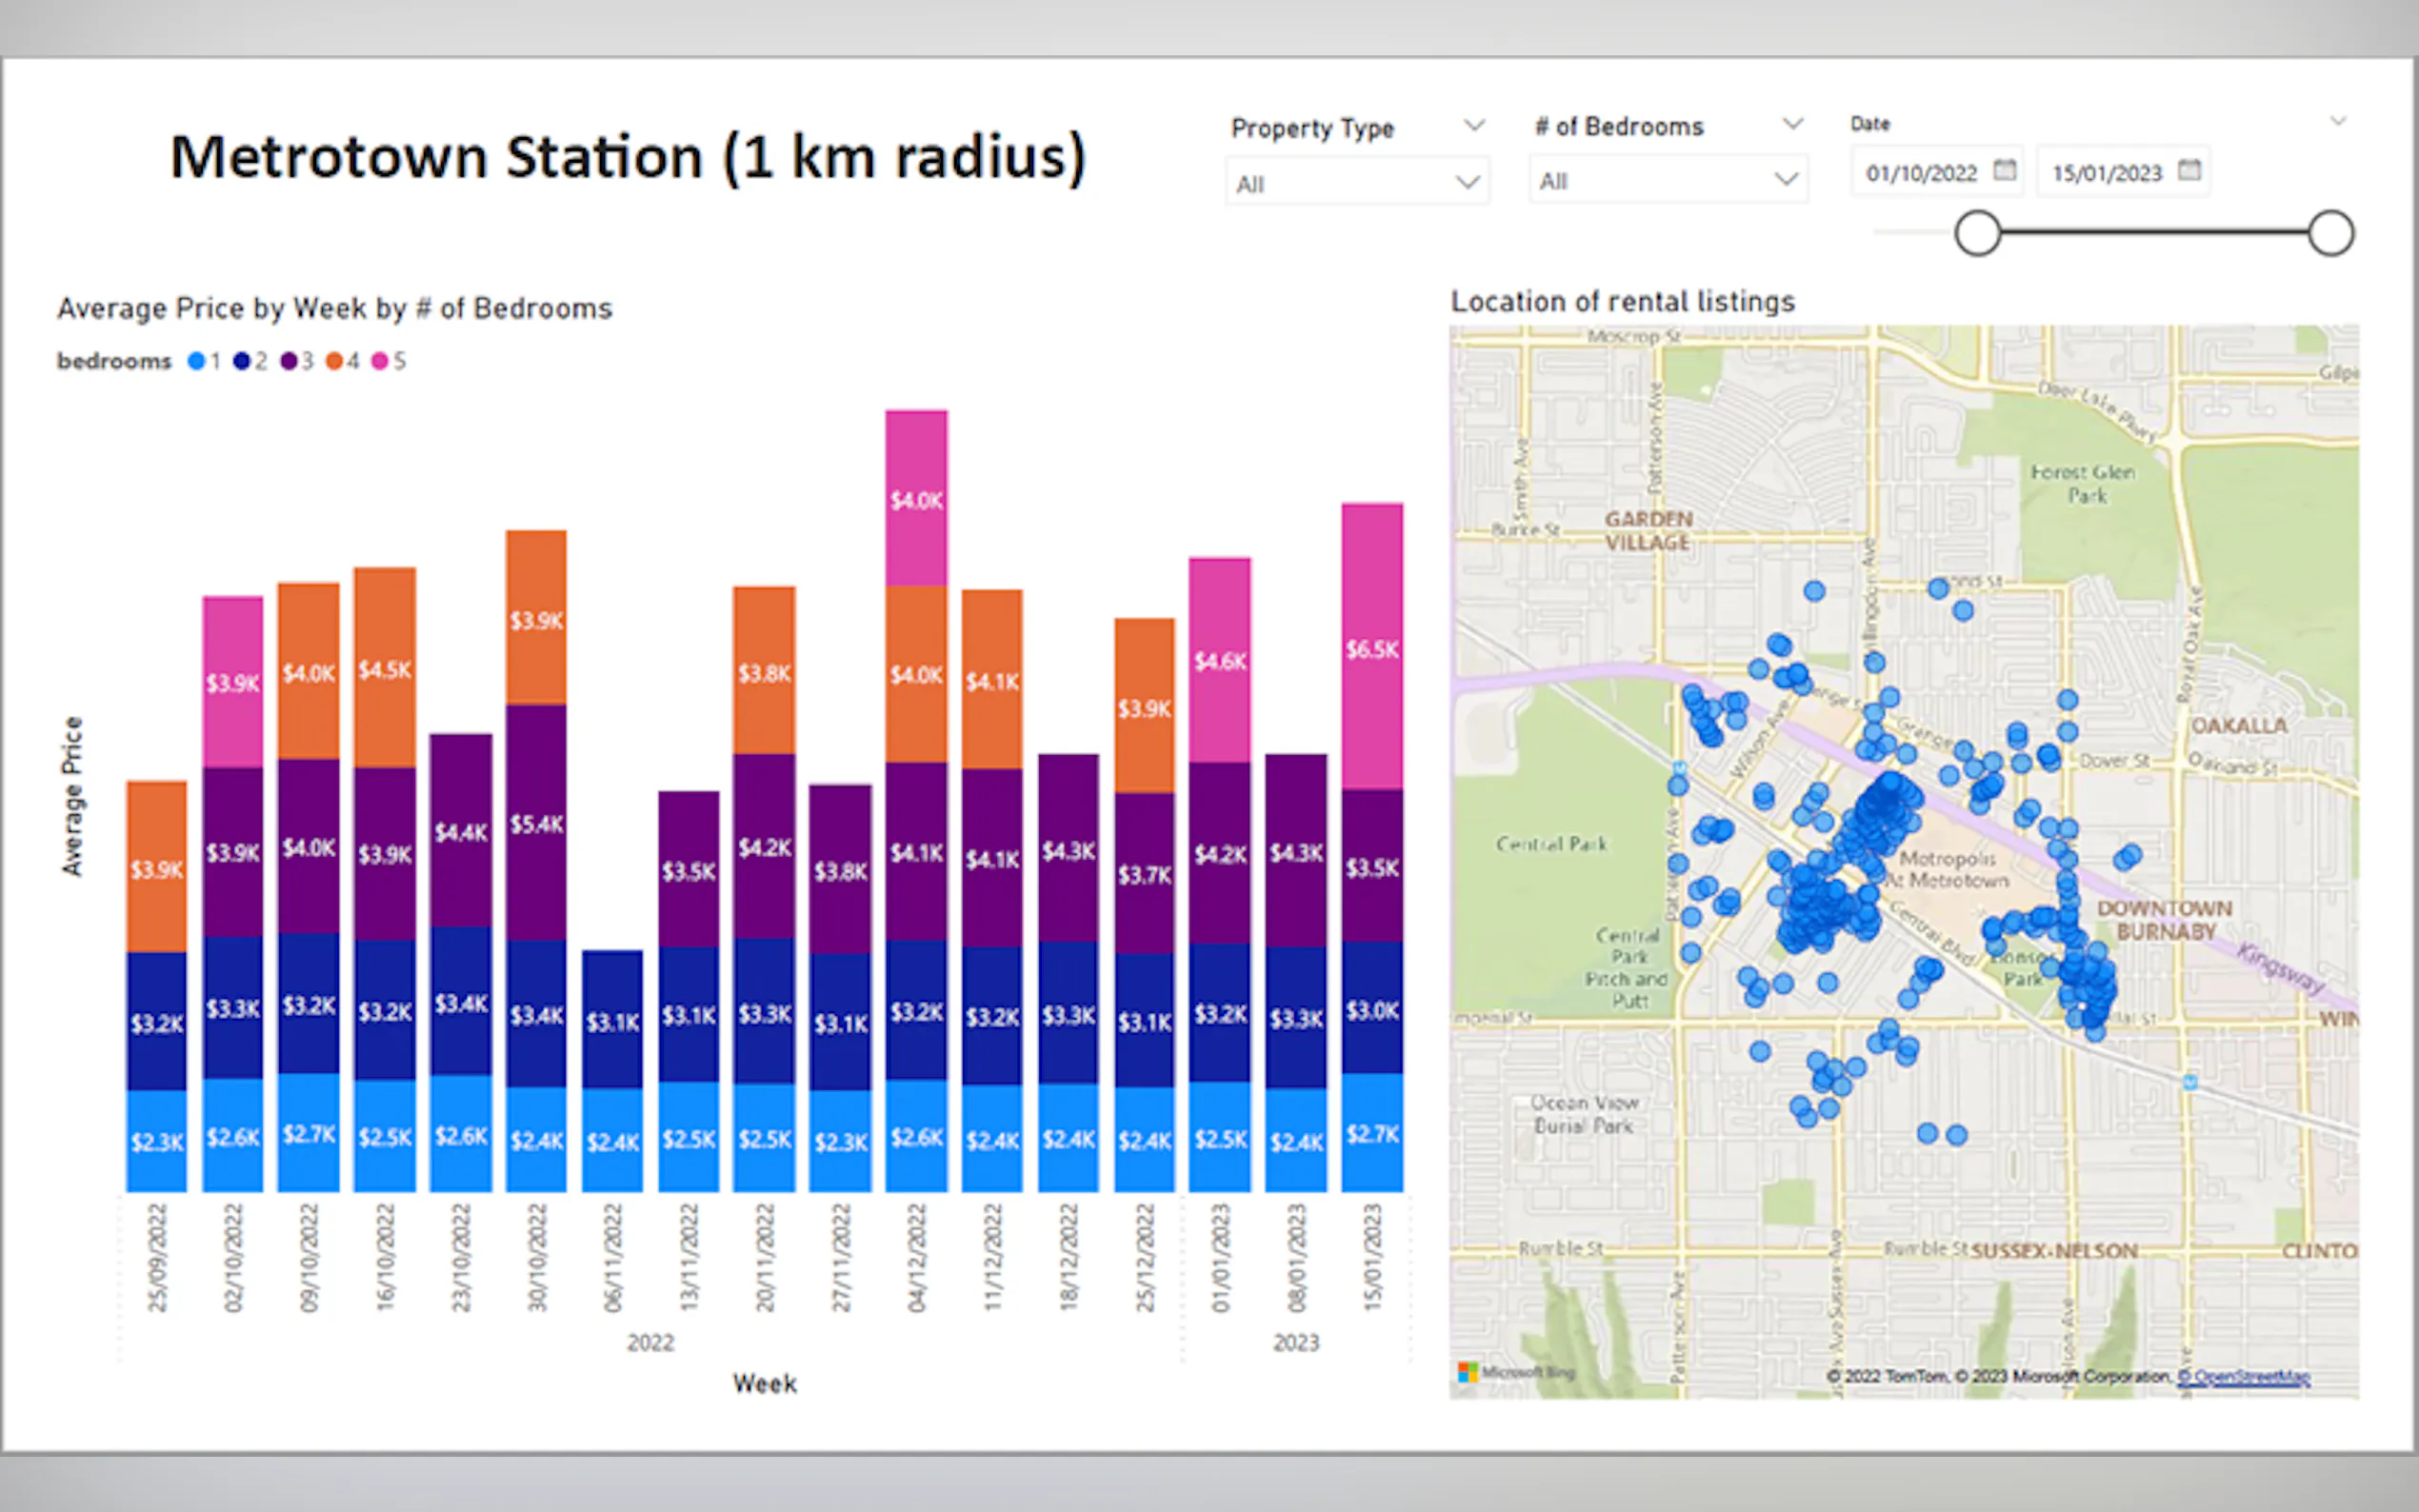The image size is (2419, 1512).
Task: Open the # of Bedrooms All dropdown
Action: [x=1667, y=180]
